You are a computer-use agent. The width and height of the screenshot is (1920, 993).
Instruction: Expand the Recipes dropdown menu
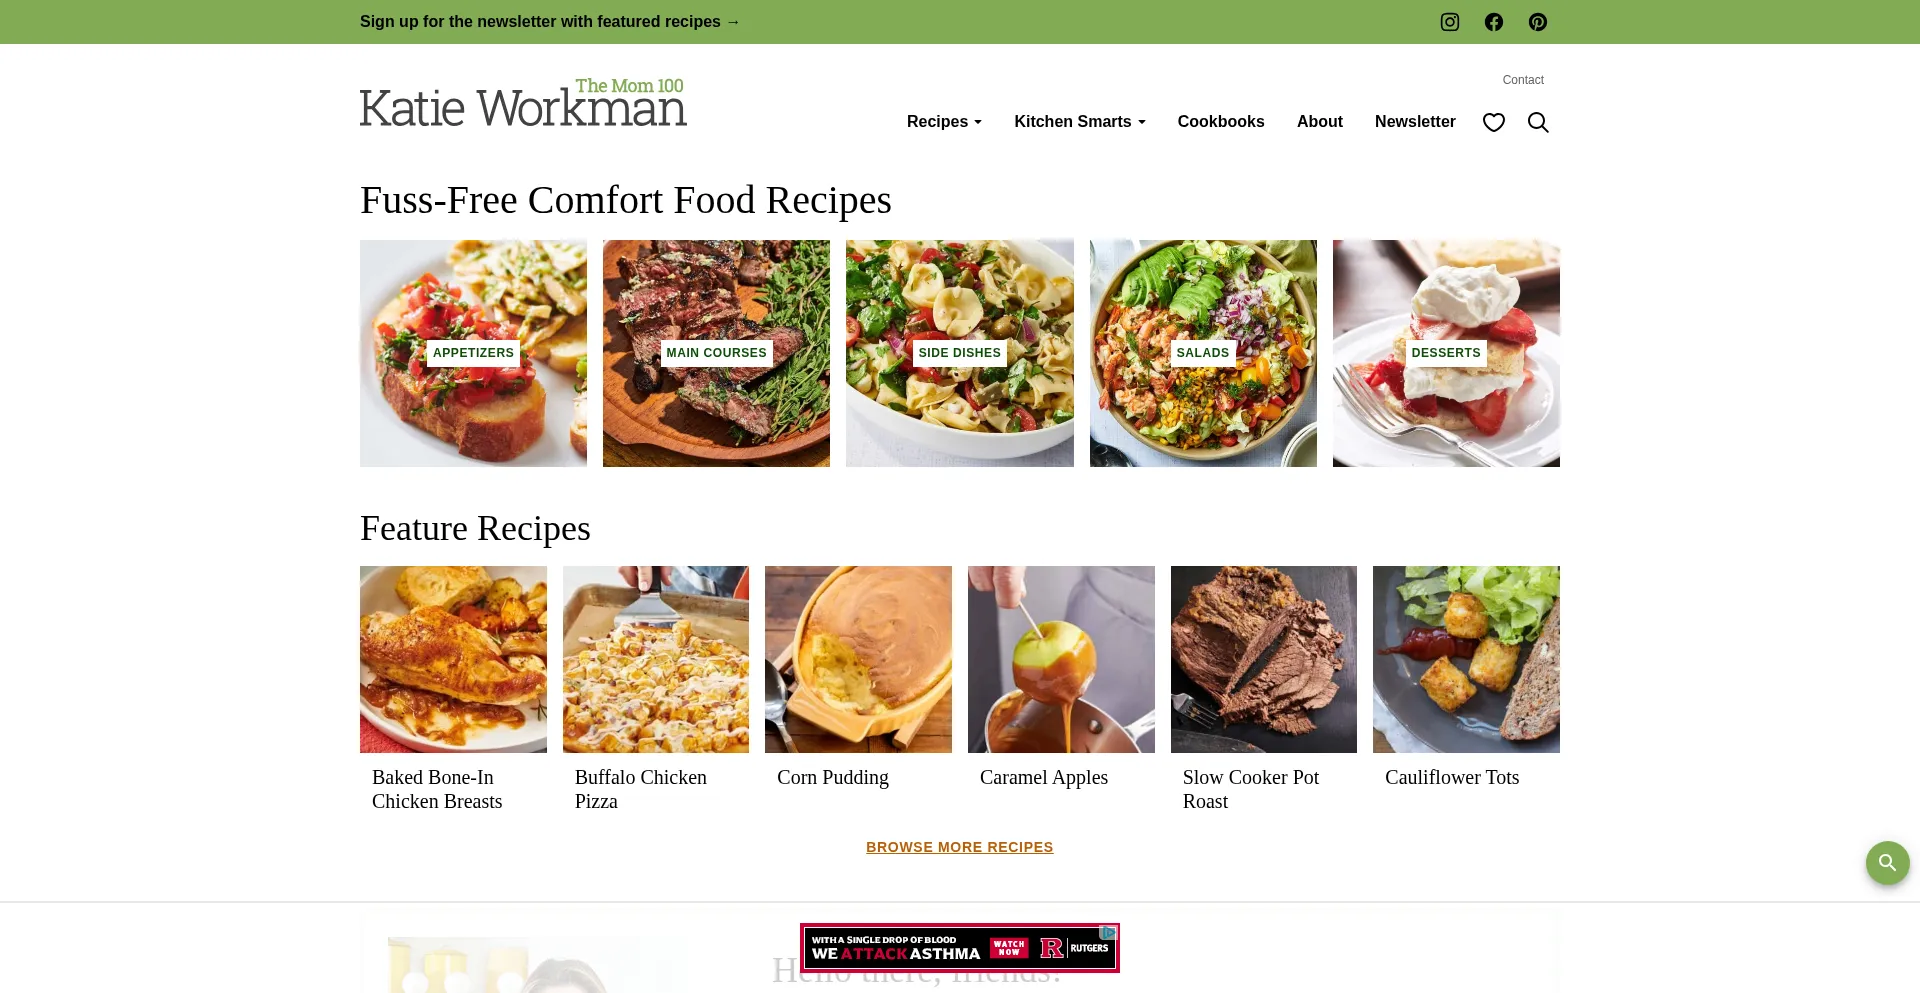[944, 122]
